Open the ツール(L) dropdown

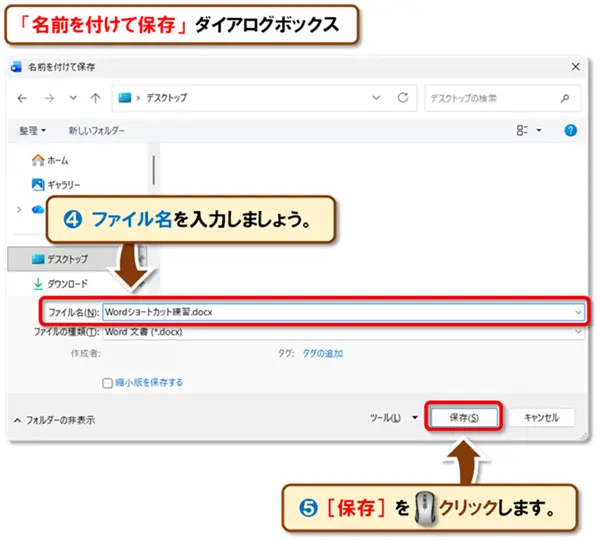[x=393, y=418]
